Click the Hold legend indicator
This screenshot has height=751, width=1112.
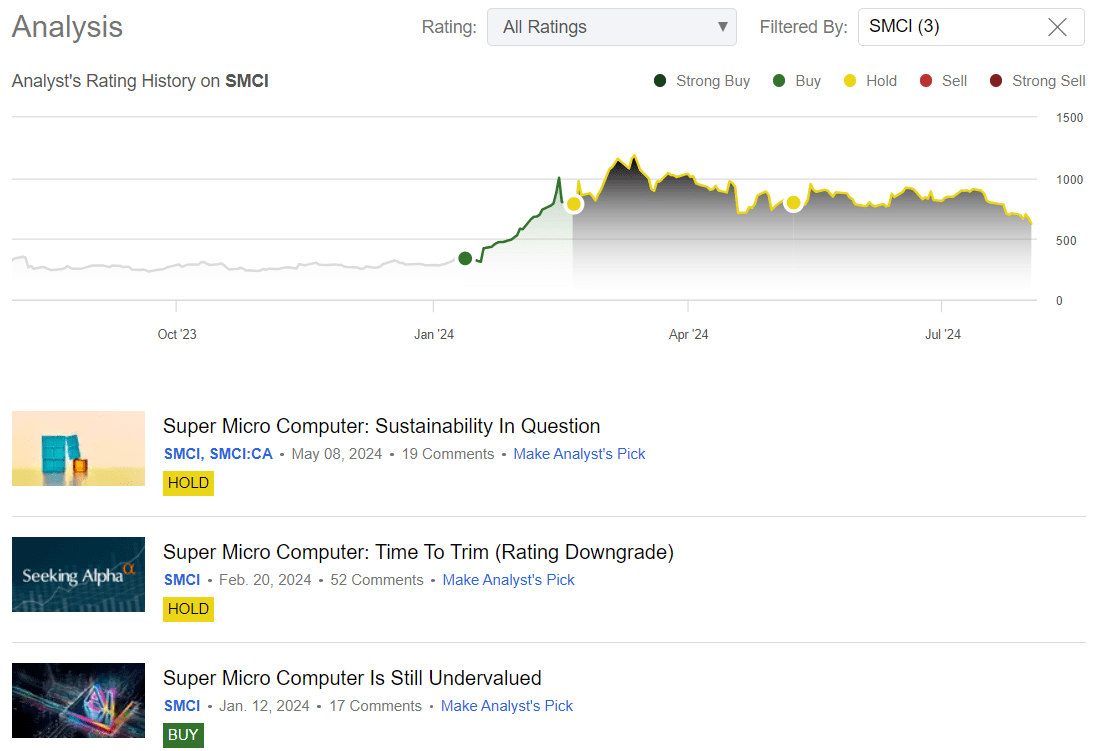pyautogui.click(x=852, y=81)
